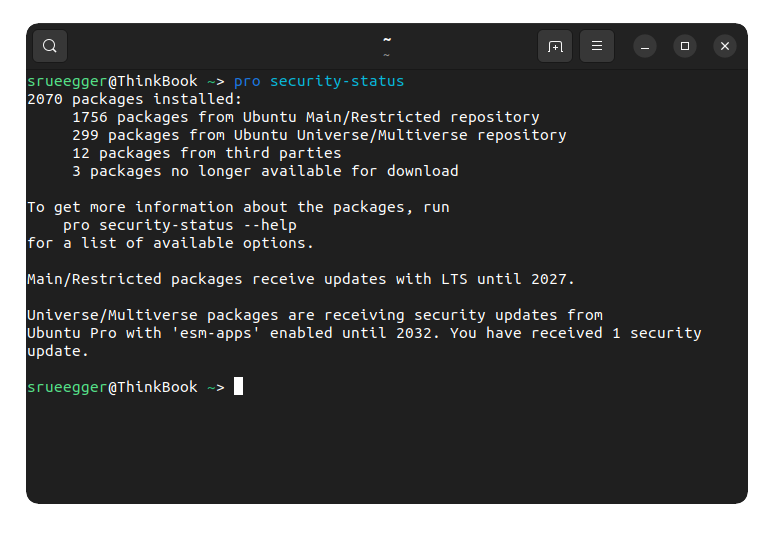774x533 pixels.
Task: Click the 'Universe/Multiverse packages are receiving' line
Action: 315,315
